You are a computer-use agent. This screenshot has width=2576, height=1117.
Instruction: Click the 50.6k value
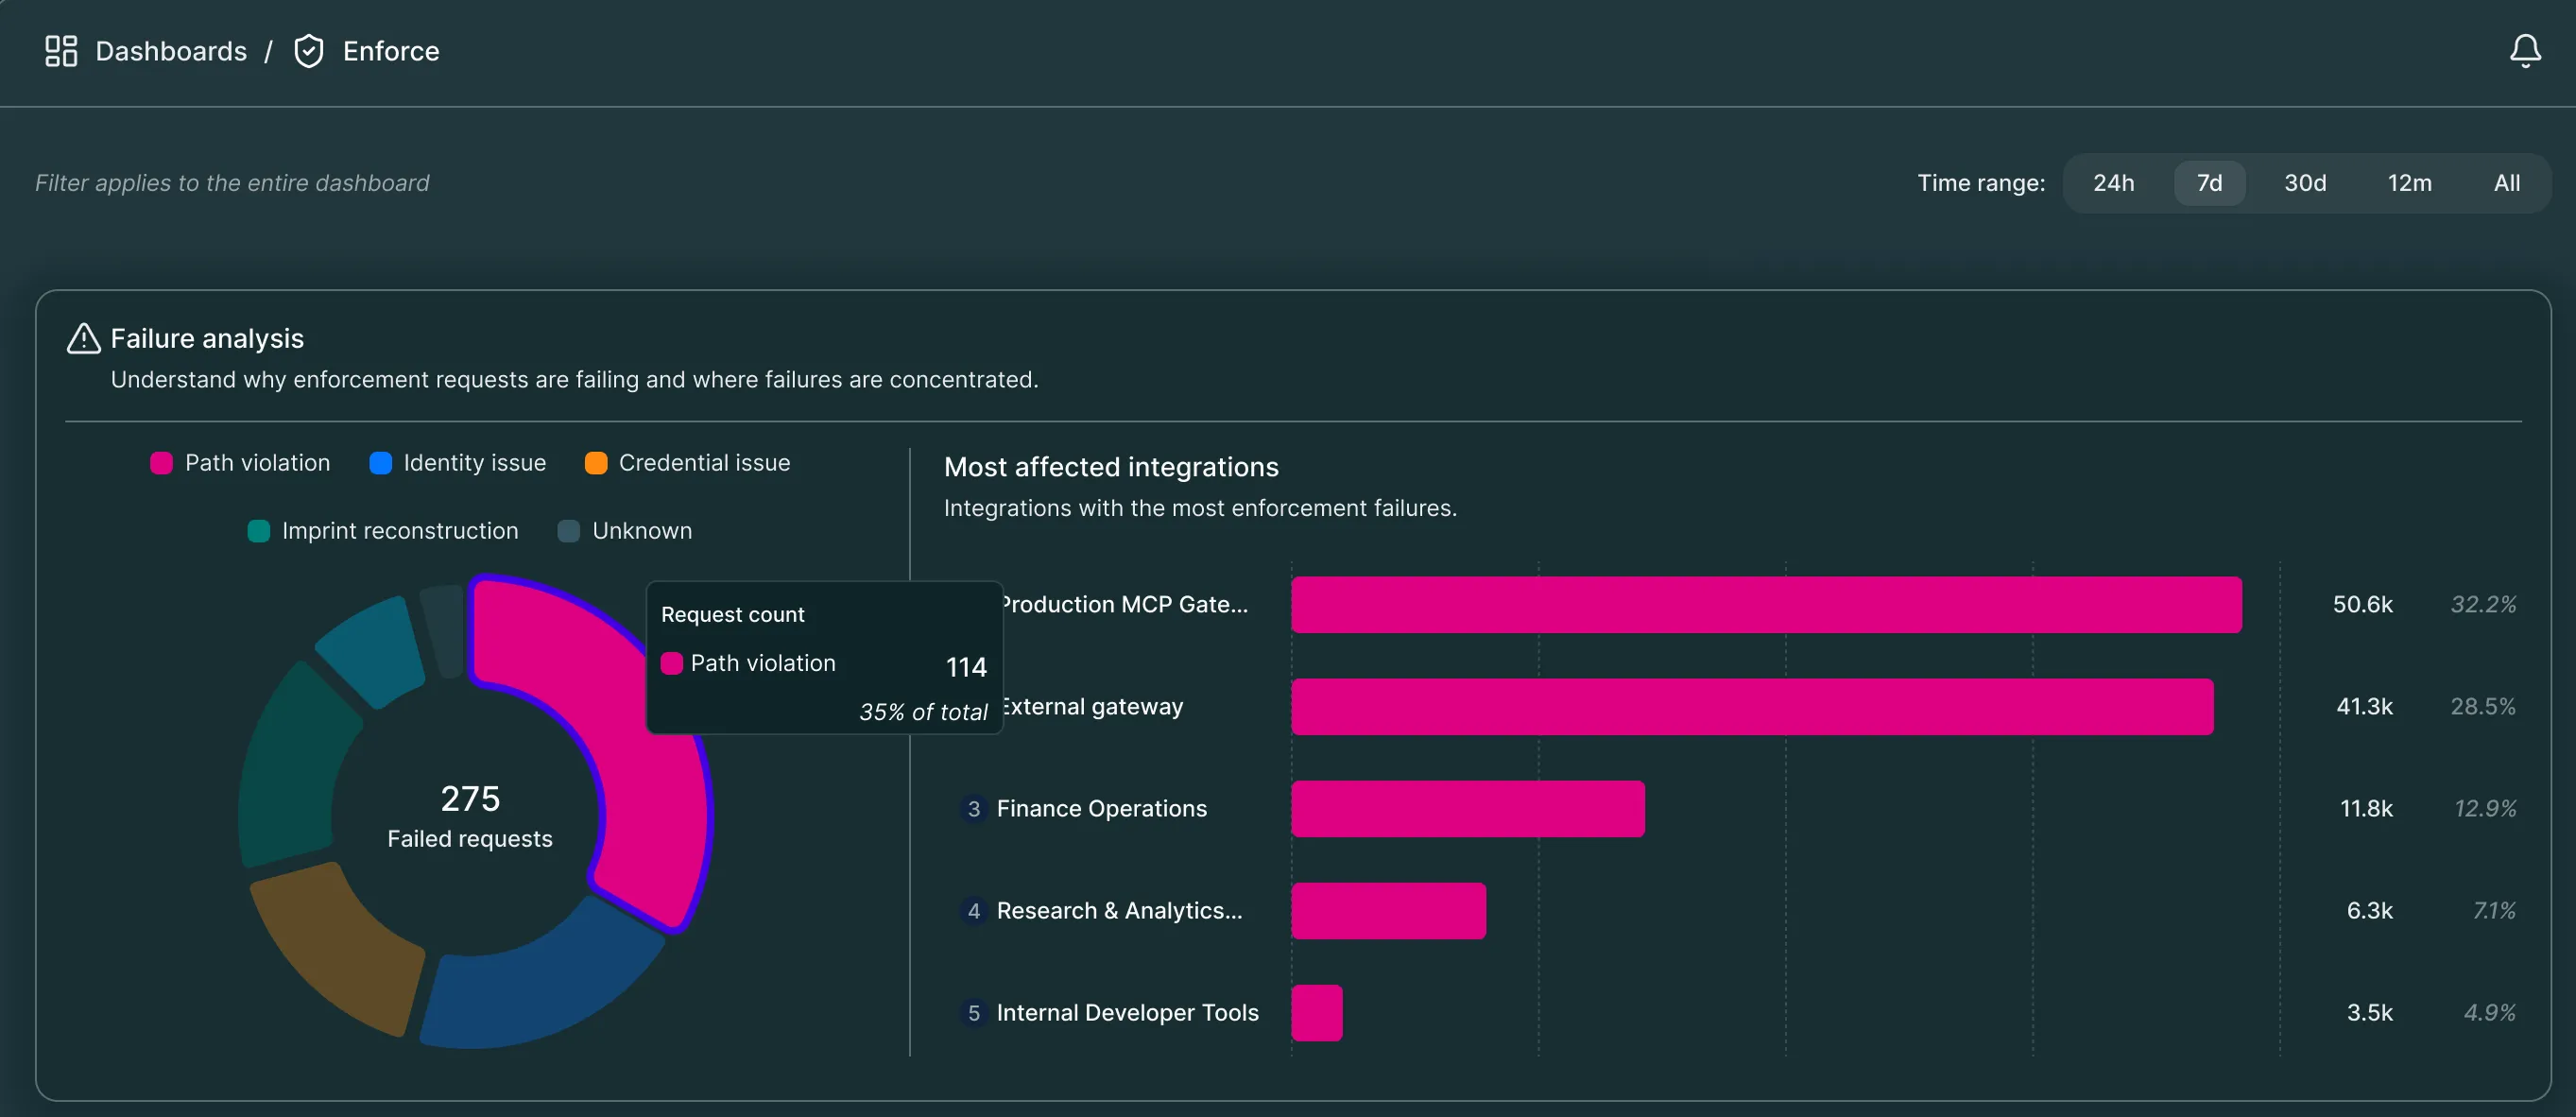click(2362, 604)
